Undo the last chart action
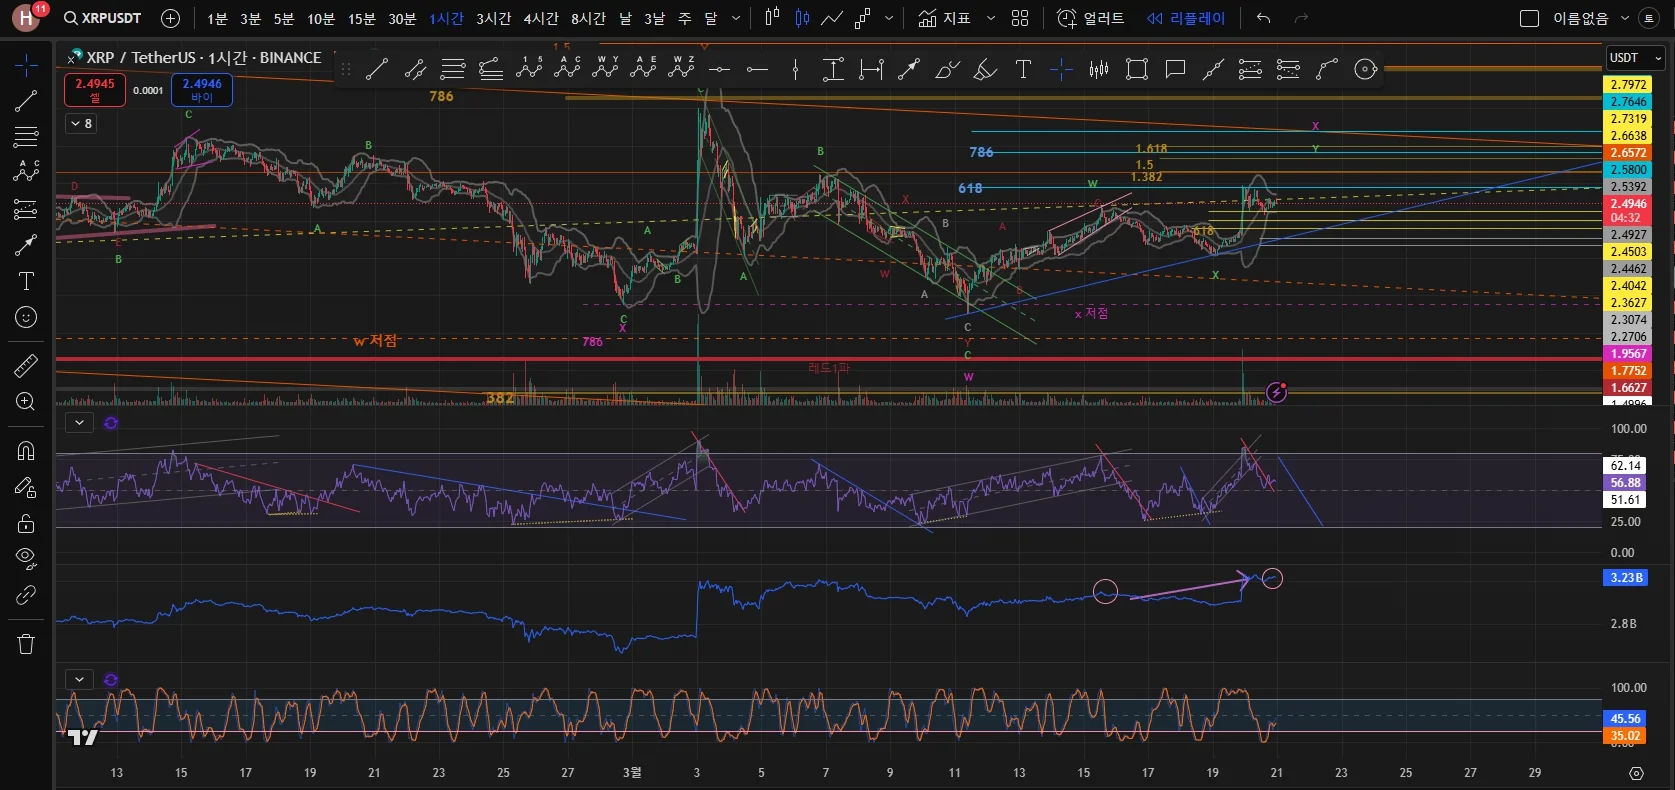Image resolution: width=1675 pixels, height=790 pixels. coord(1264,18)
